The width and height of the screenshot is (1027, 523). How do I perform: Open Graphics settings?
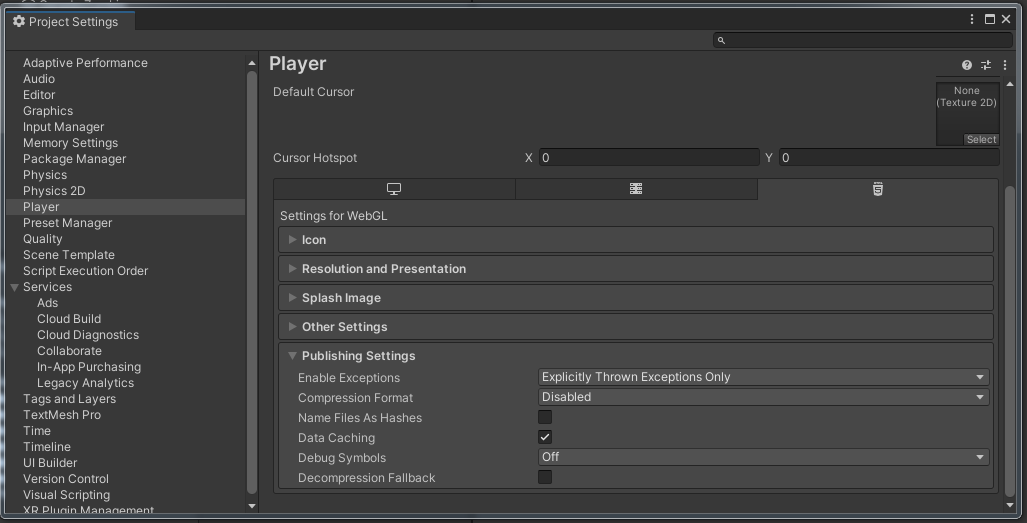coord(48,111)
